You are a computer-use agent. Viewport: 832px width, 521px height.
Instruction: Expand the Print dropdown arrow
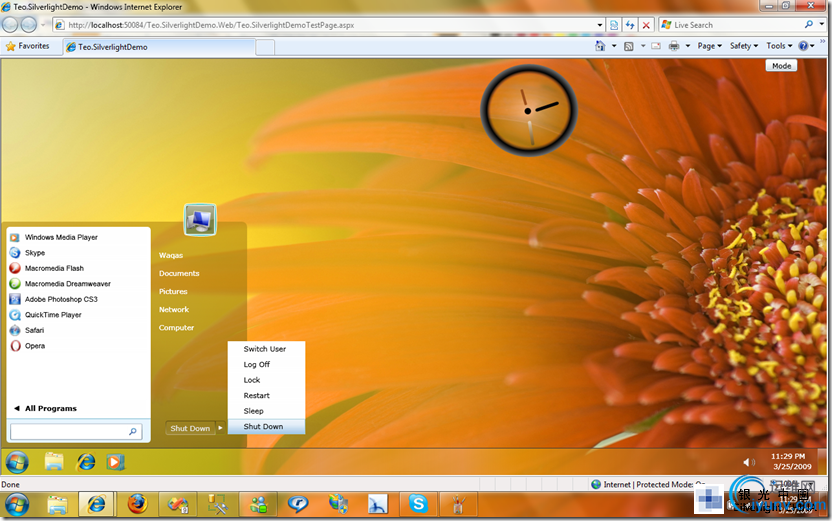pos(688,46)
